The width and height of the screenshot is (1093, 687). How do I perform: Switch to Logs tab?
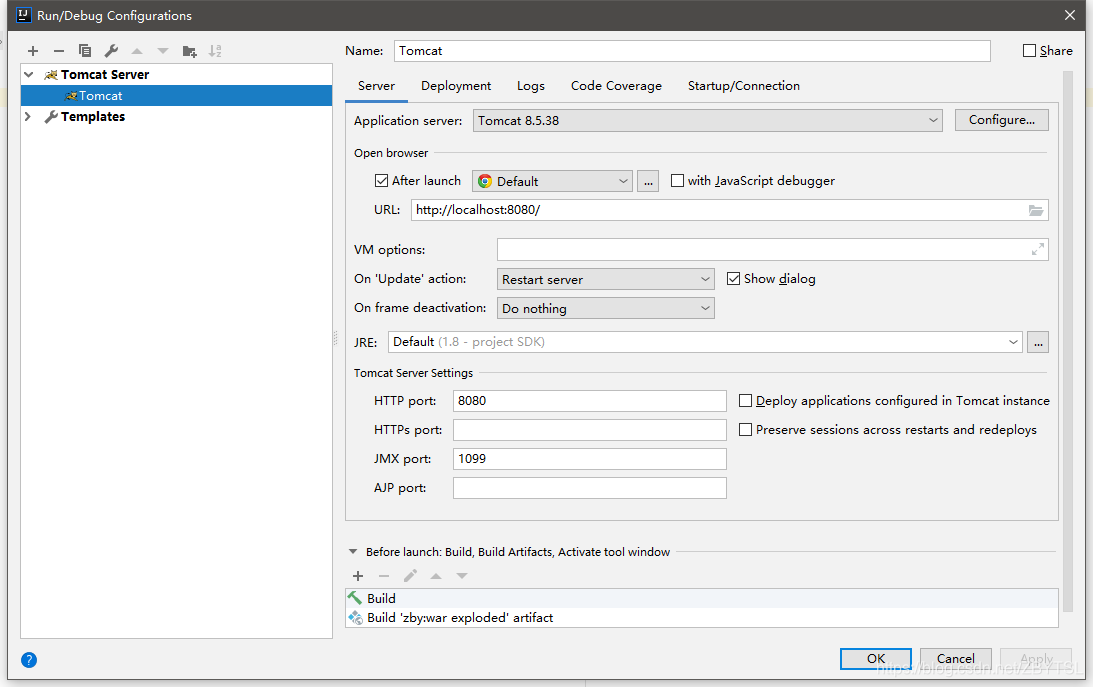pyautogui.click(x=530, y=86)
